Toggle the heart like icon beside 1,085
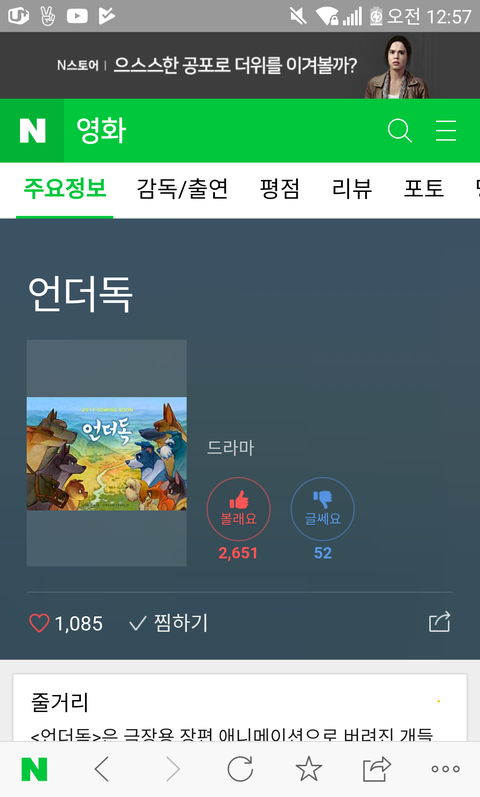The image size is (480, 797). coord(39,623)
